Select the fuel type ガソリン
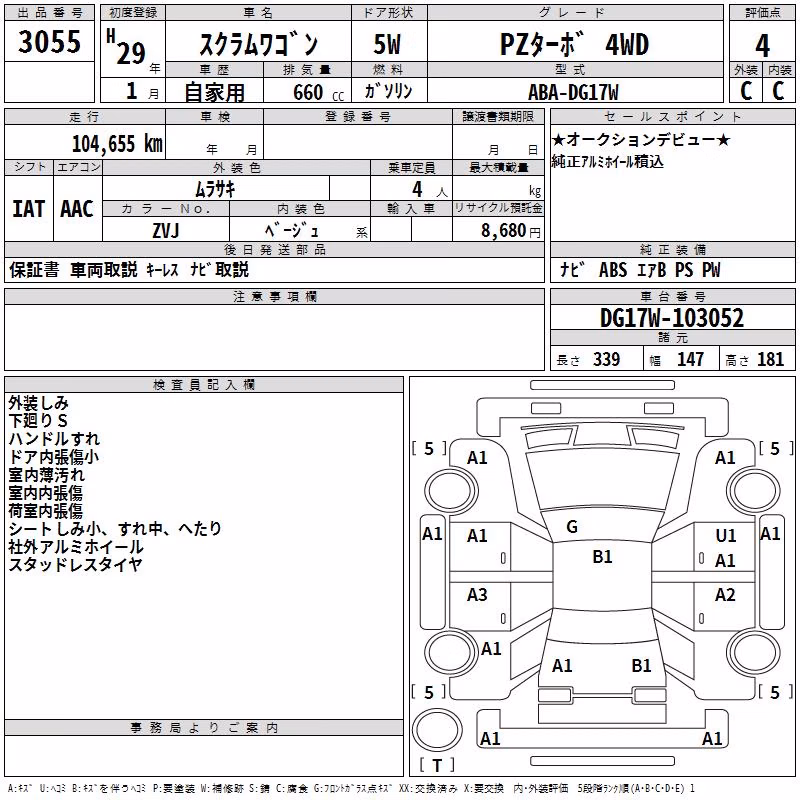This screenshot has width=800, height=800. (x=388, y=91)
